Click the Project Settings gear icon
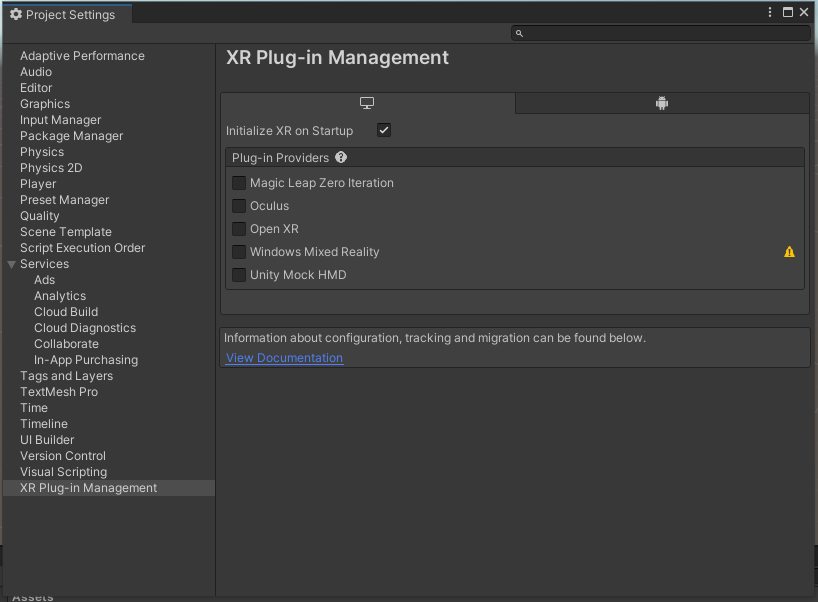 point(16,14)
